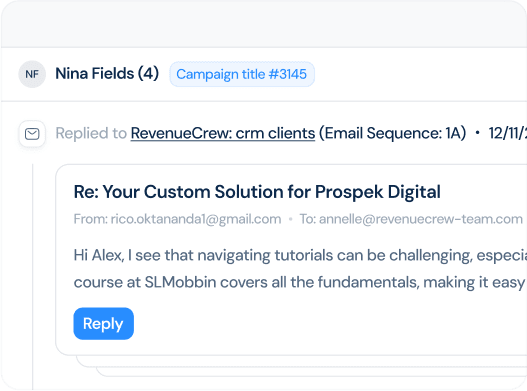Open the RevenueCrew: crm clients link
527x391 pixels.
(223, 133)
